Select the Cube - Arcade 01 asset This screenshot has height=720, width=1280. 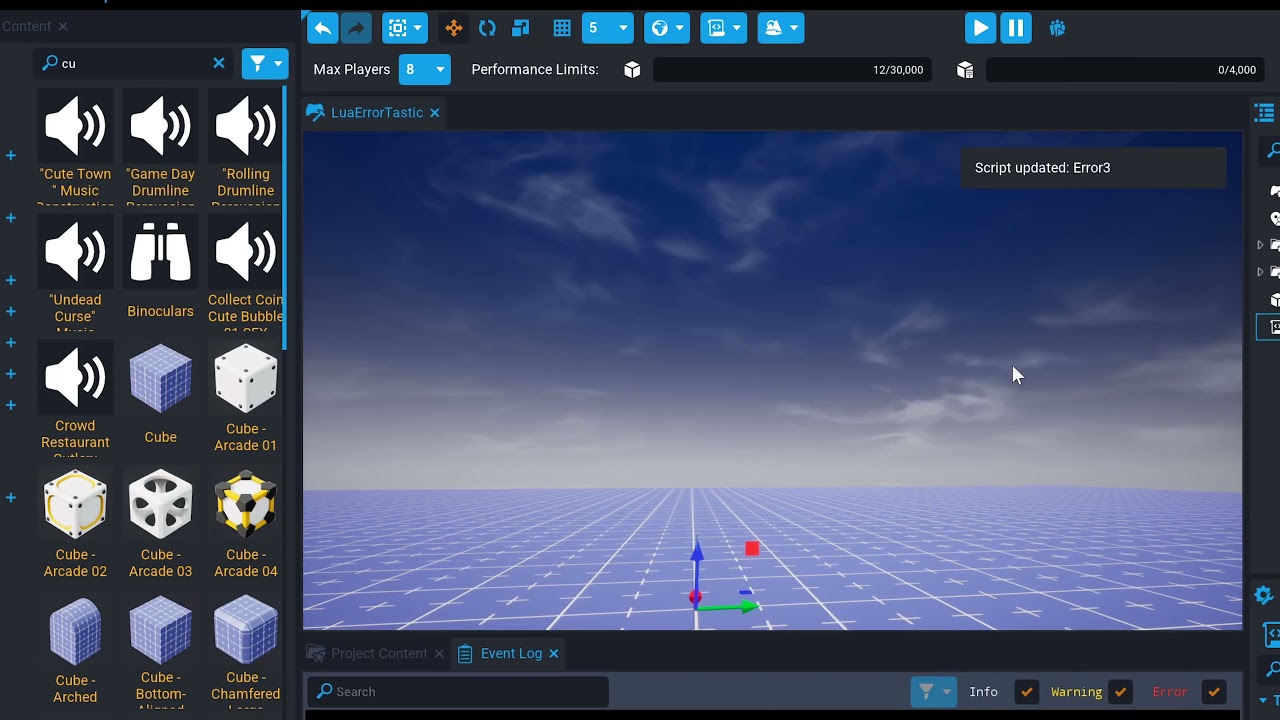click(245, 398)
